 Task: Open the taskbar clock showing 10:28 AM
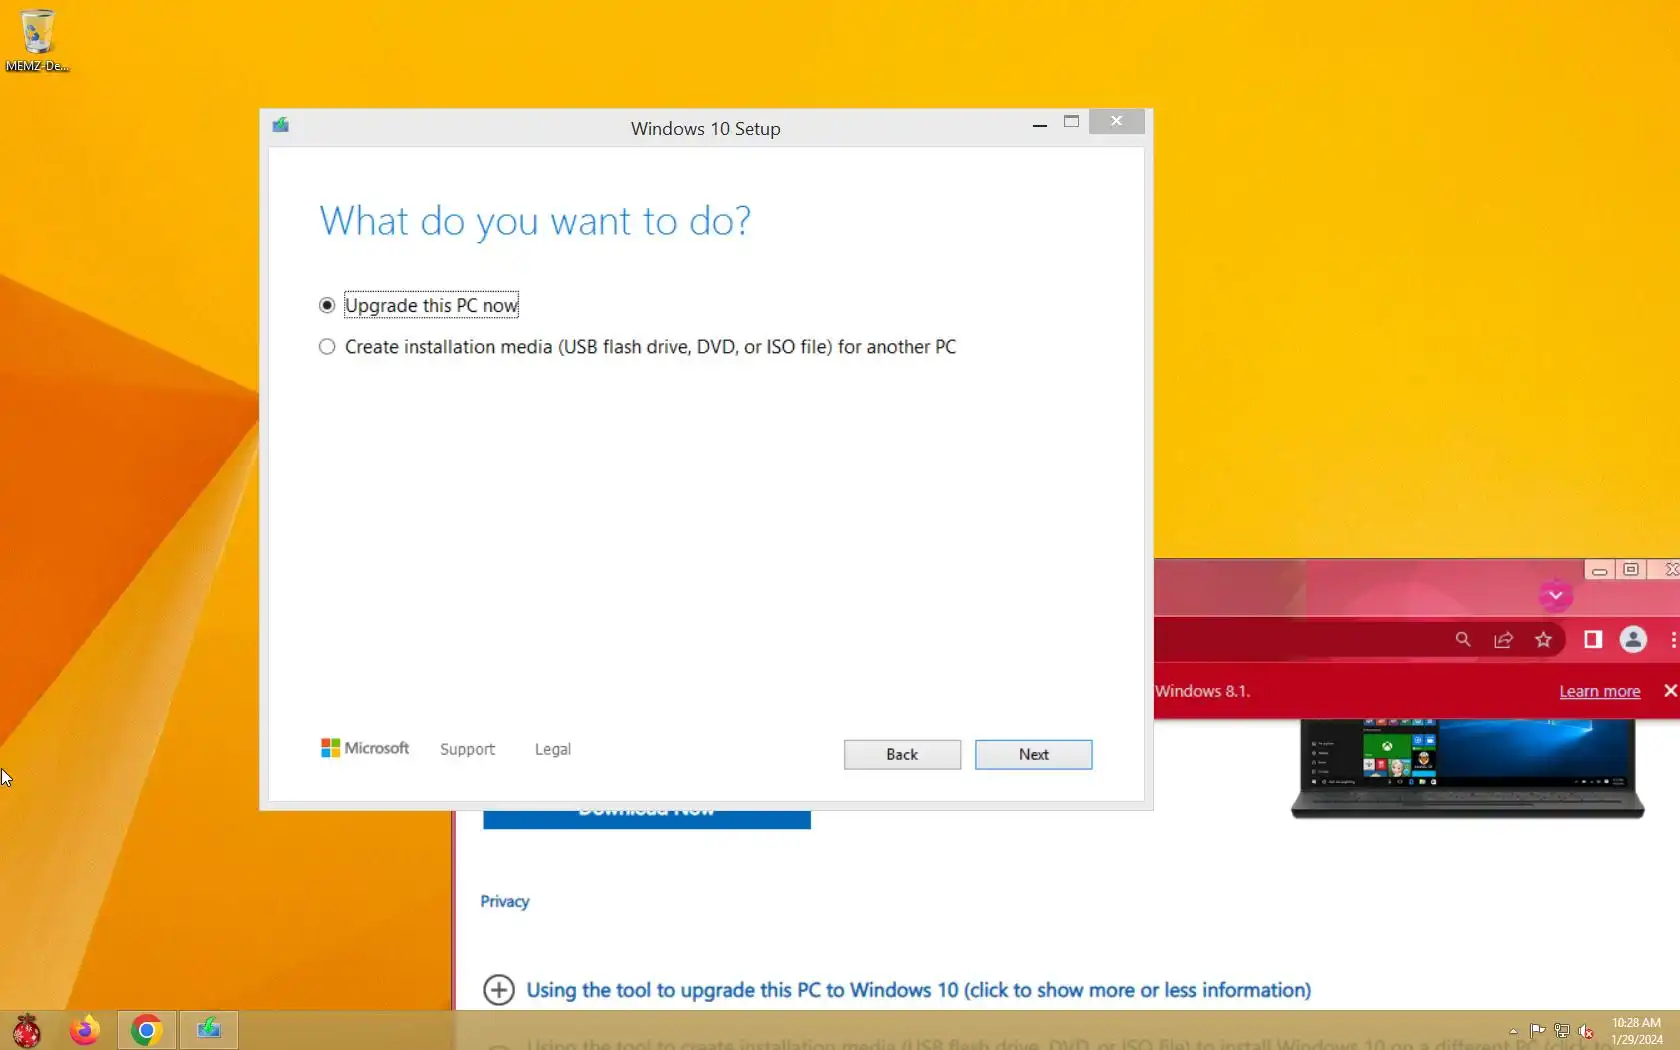pos(1636,1031)
